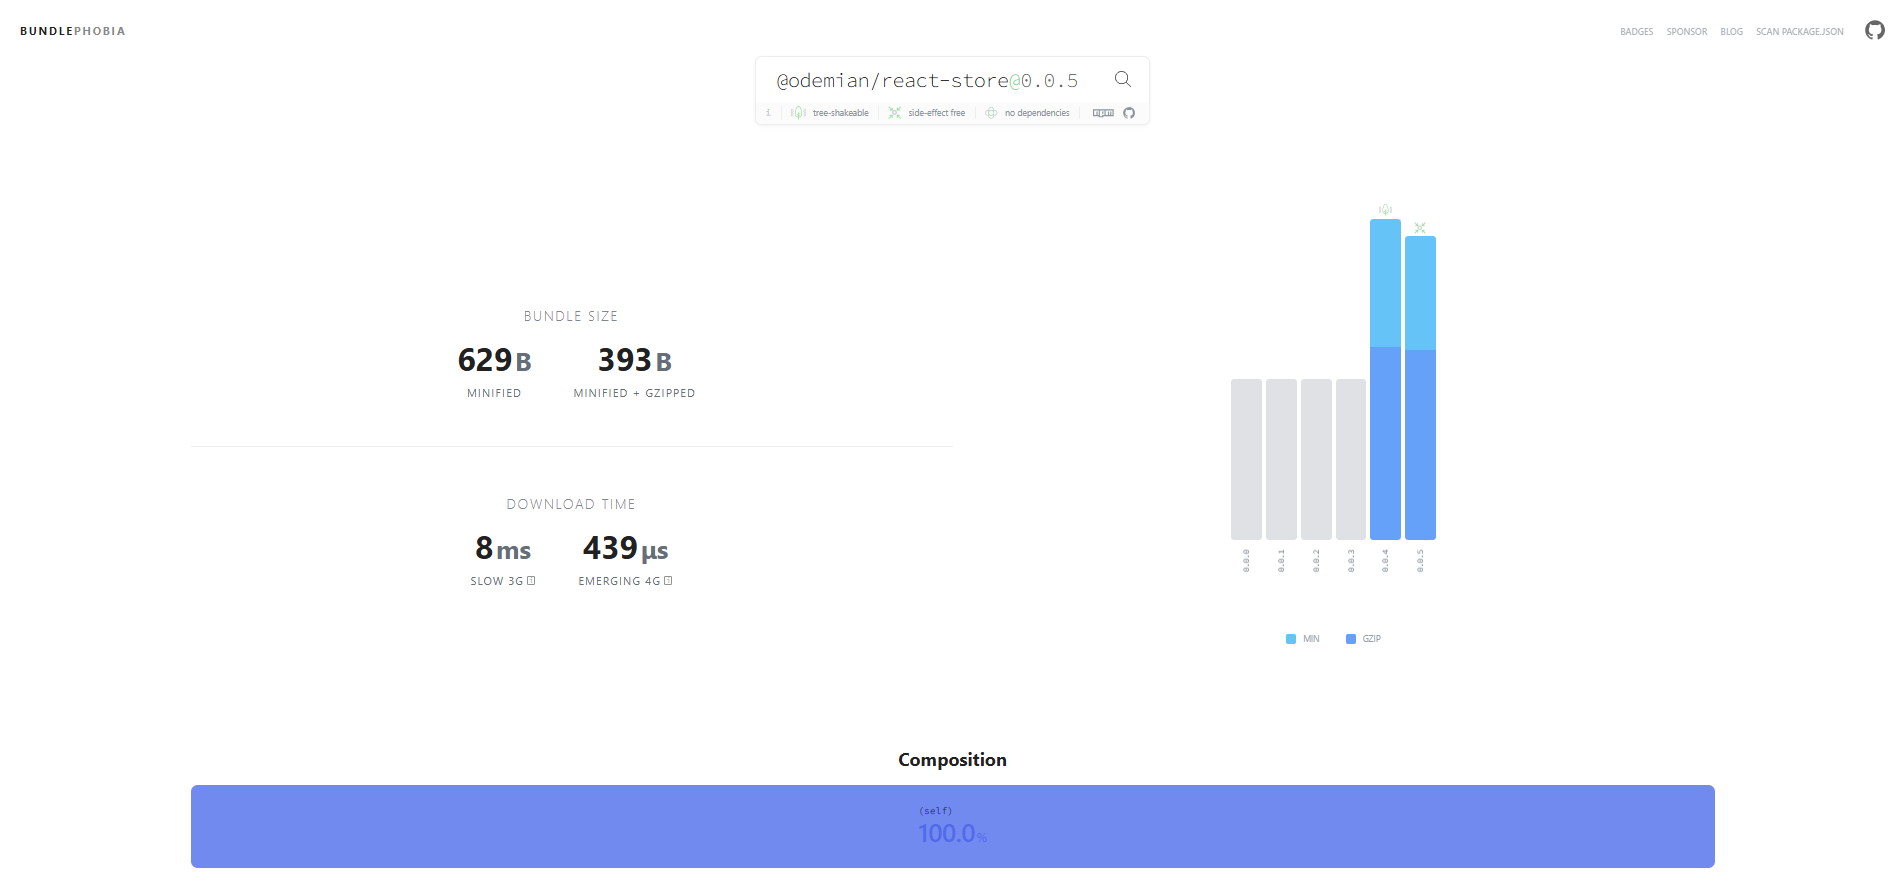This screenshot has width=1902, height=881.
Task: Open the Sponsor page
Action: tap(1686, 32)
